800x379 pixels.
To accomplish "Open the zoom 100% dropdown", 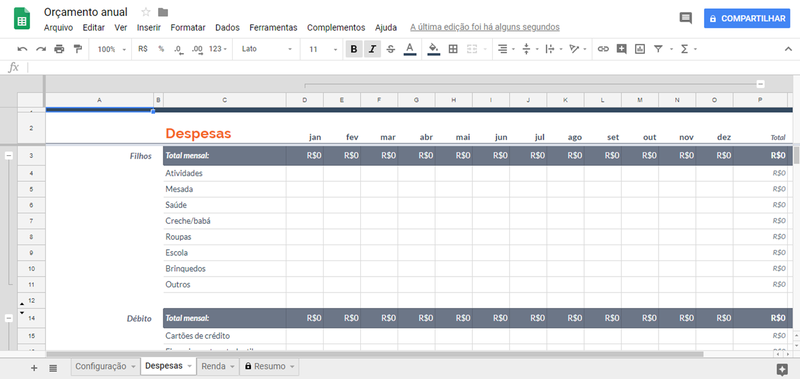I will [111, 49].
